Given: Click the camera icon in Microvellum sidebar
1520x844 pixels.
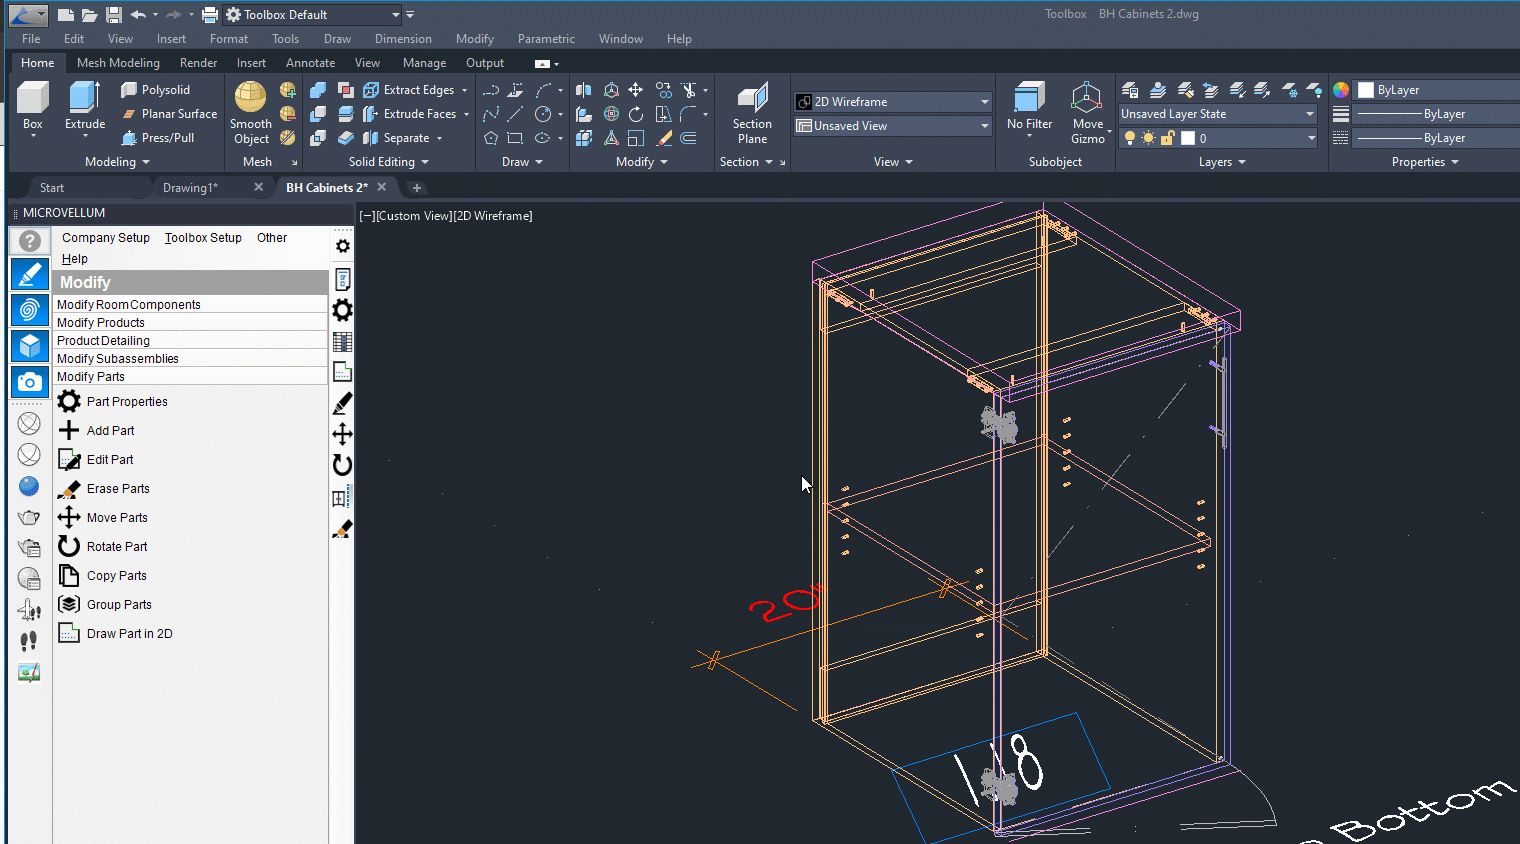Looking at the screenshot, I should tap(29, 382).
